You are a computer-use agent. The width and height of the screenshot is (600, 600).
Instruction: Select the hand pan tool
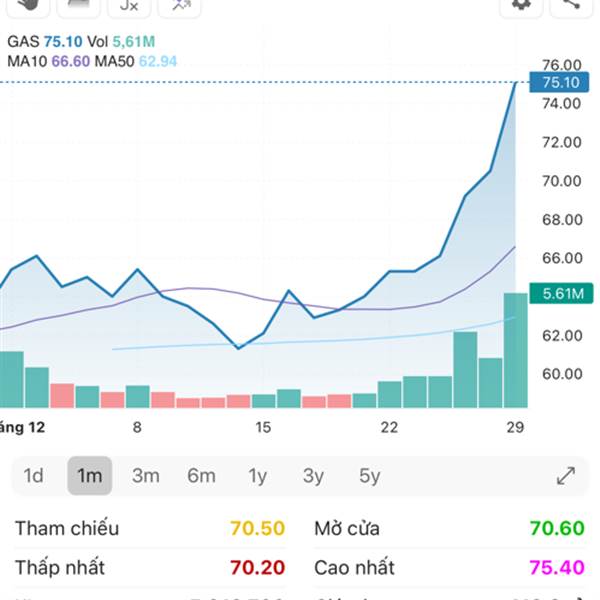(27, 5)
